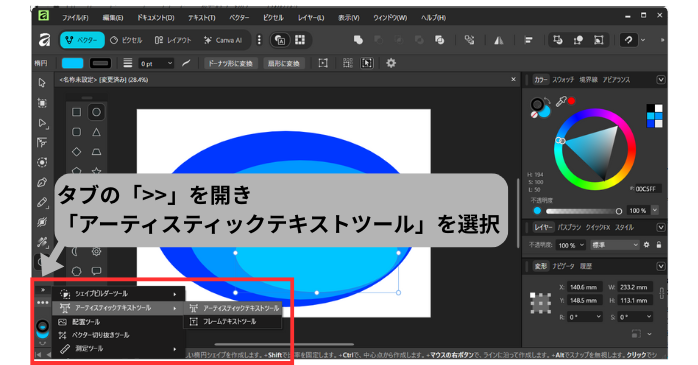Click the X position field 140.6 mm

(x=584, y=288)
